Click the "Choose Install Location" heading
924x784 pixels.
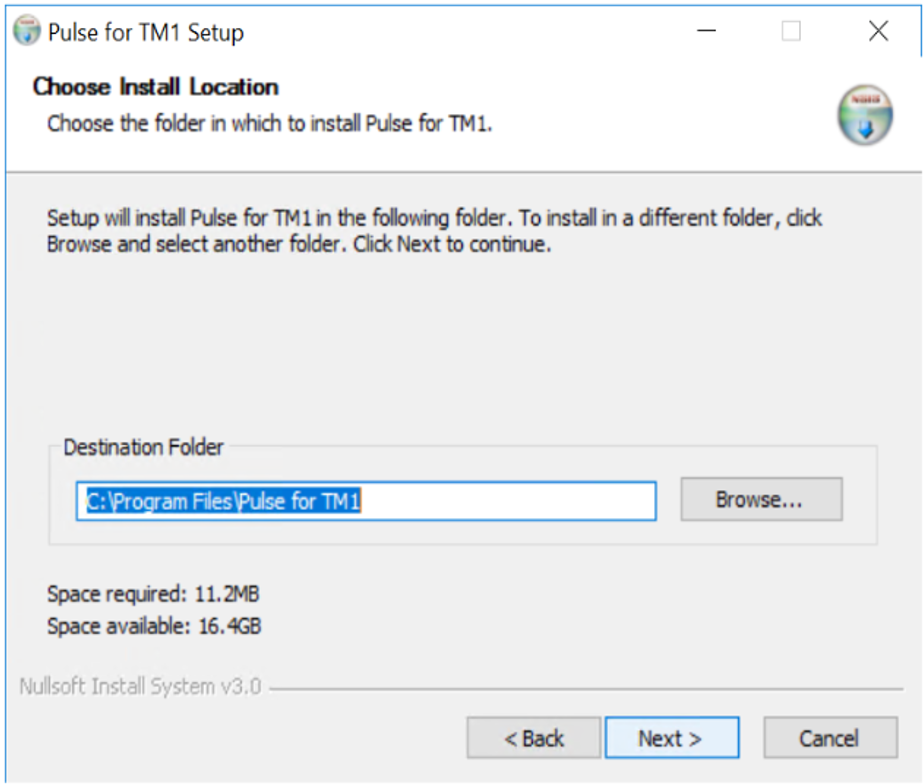click(155, 87)
